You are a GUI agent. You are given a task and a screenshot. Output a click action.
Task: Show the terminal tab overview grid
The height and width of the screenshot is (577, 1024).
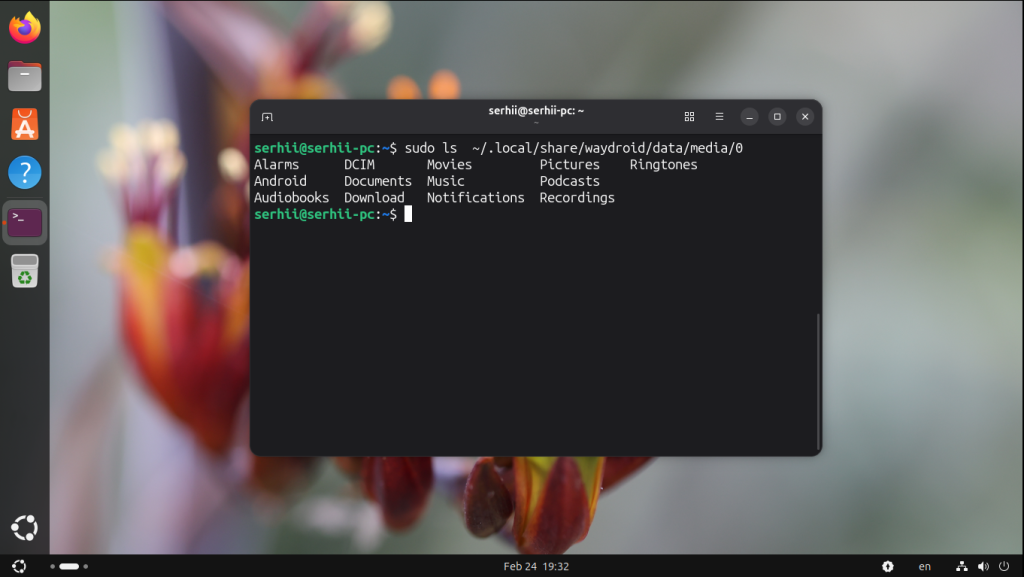689,117
